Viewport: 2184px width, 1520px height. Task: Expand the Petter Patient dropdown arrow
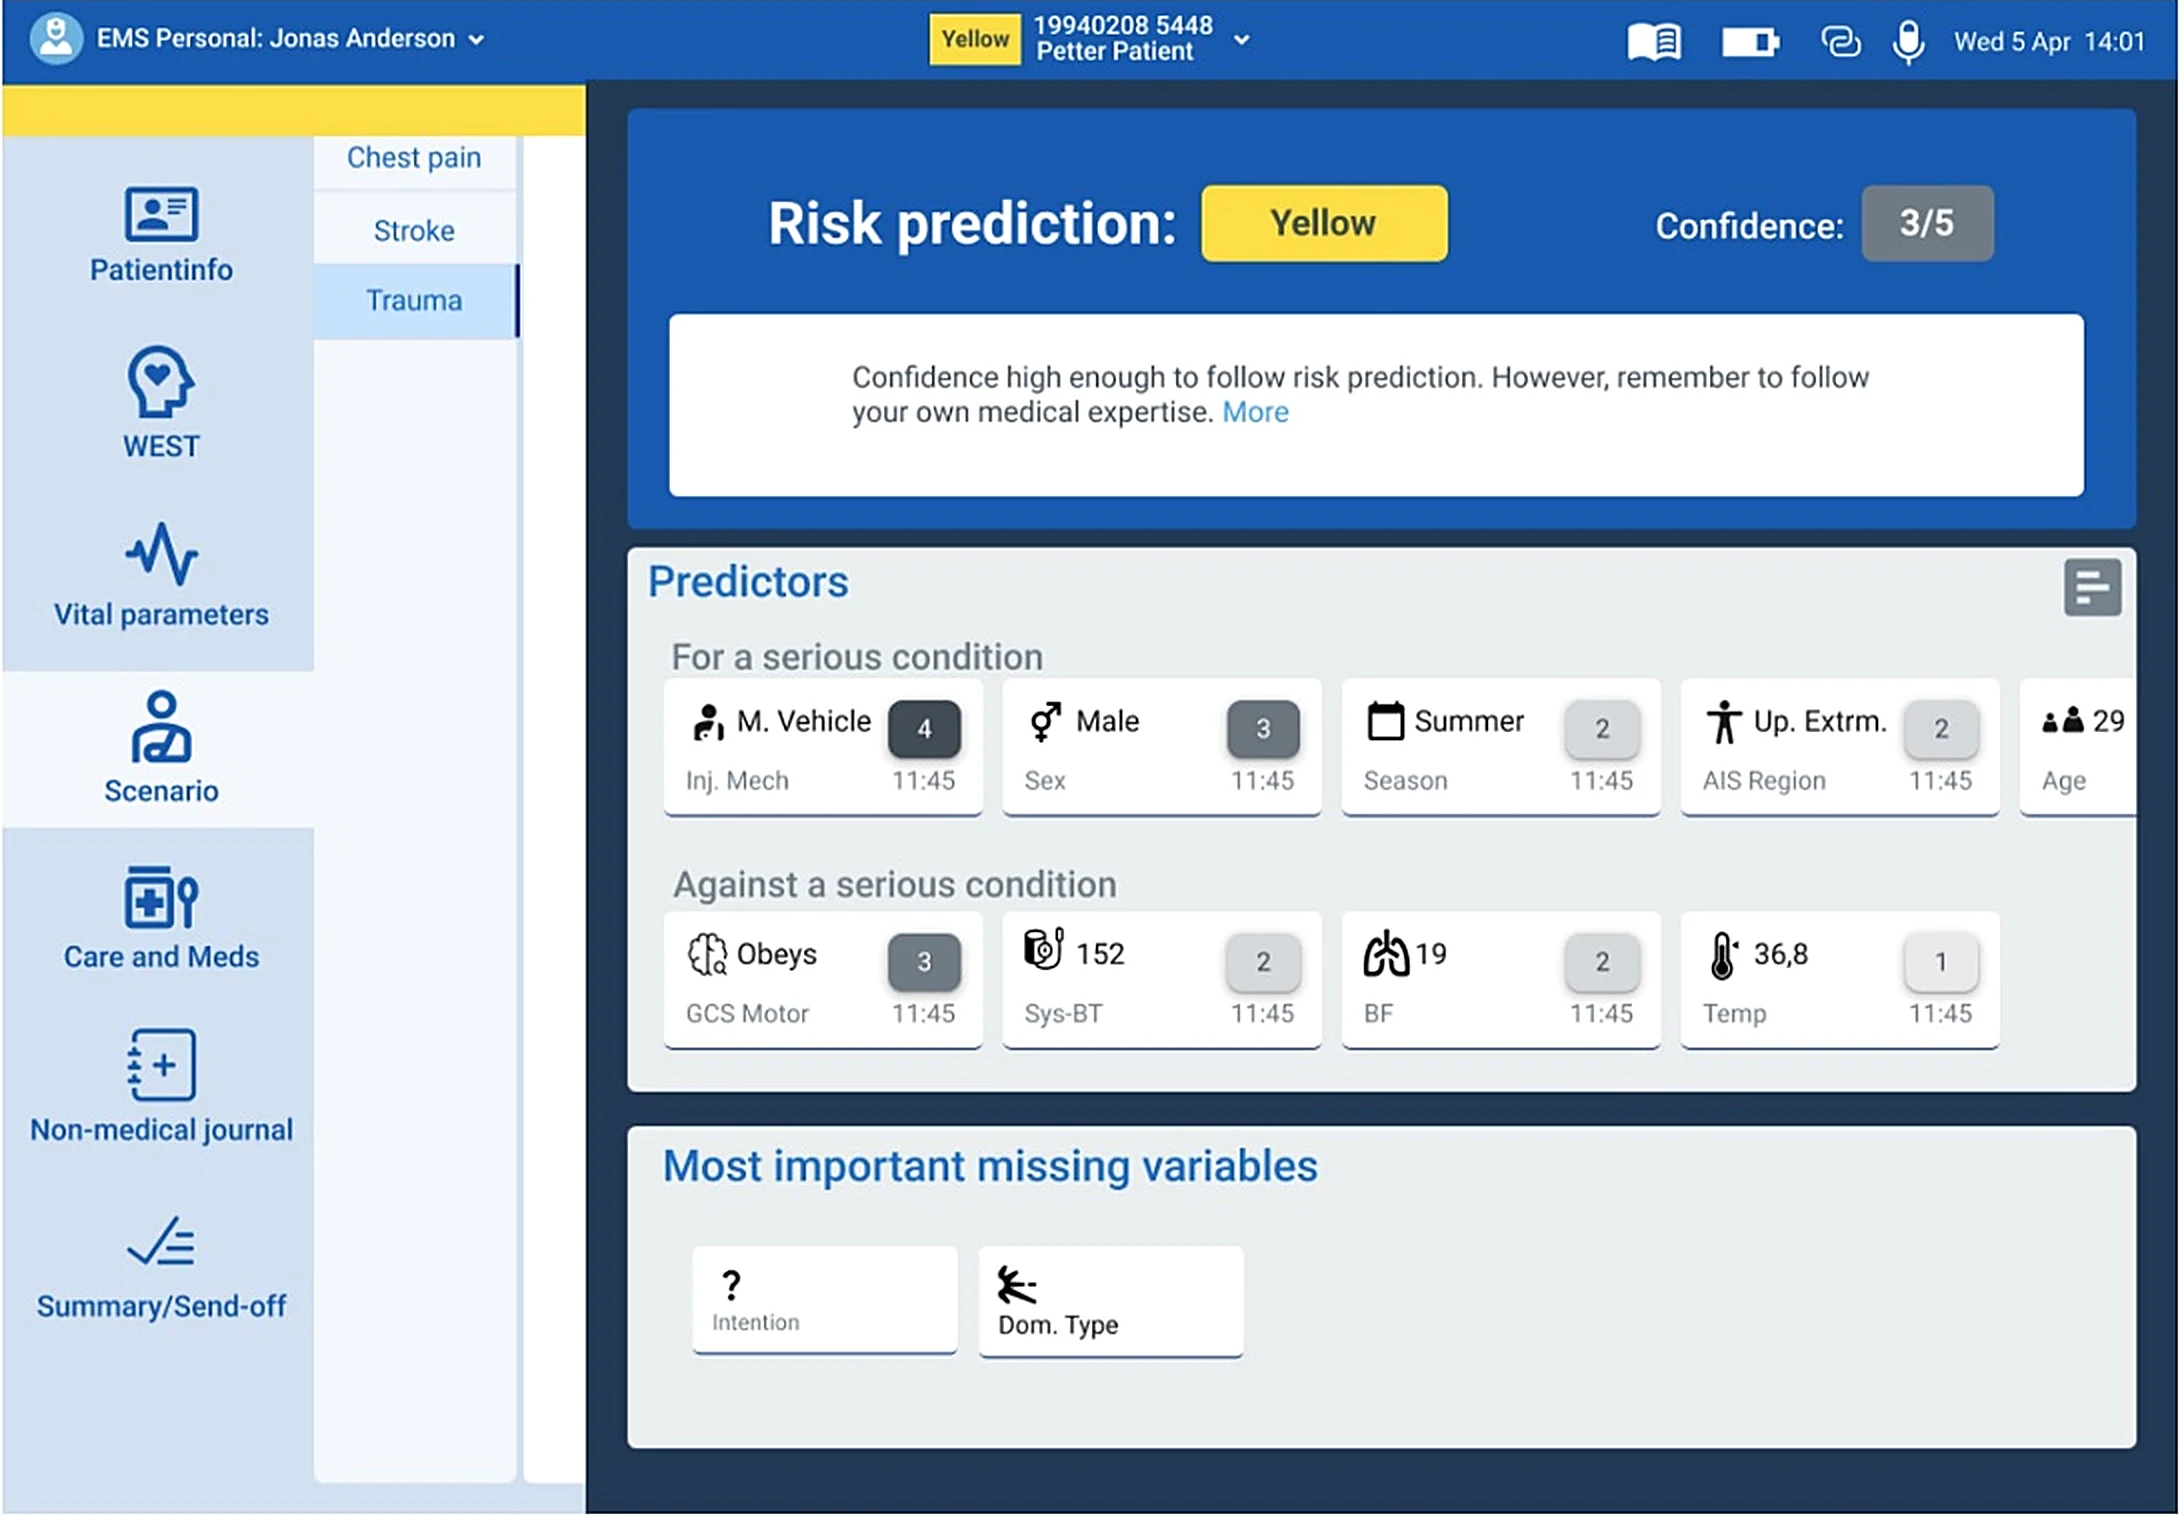(1241, 40)
